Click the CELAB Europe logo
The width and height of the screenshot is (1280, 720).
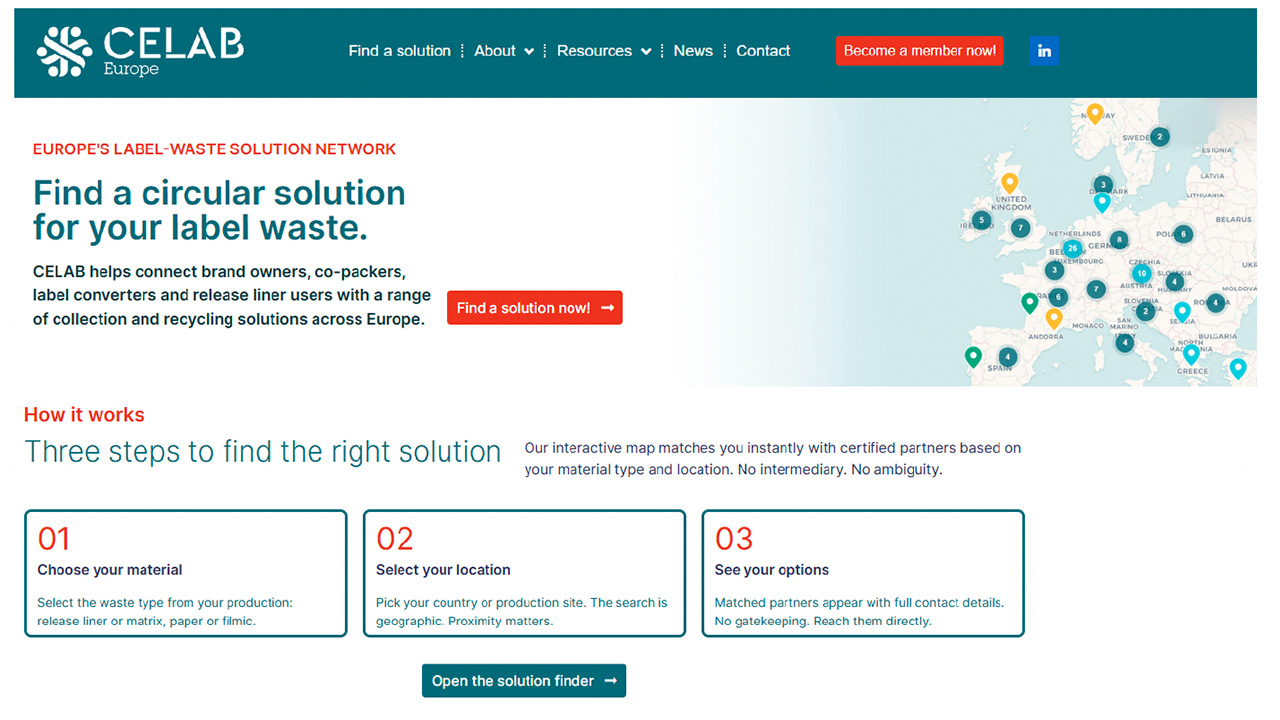pyautogui.click(x=141, y=51)
